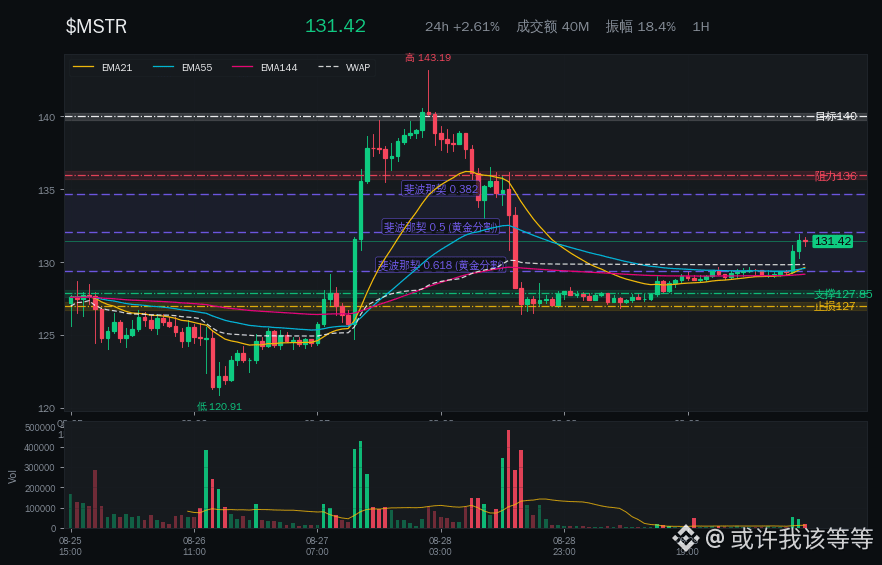The height and width of the screenshot is (565, 882).
Task: Click the 高 143.19 high marker
Action: pos(428,57)
